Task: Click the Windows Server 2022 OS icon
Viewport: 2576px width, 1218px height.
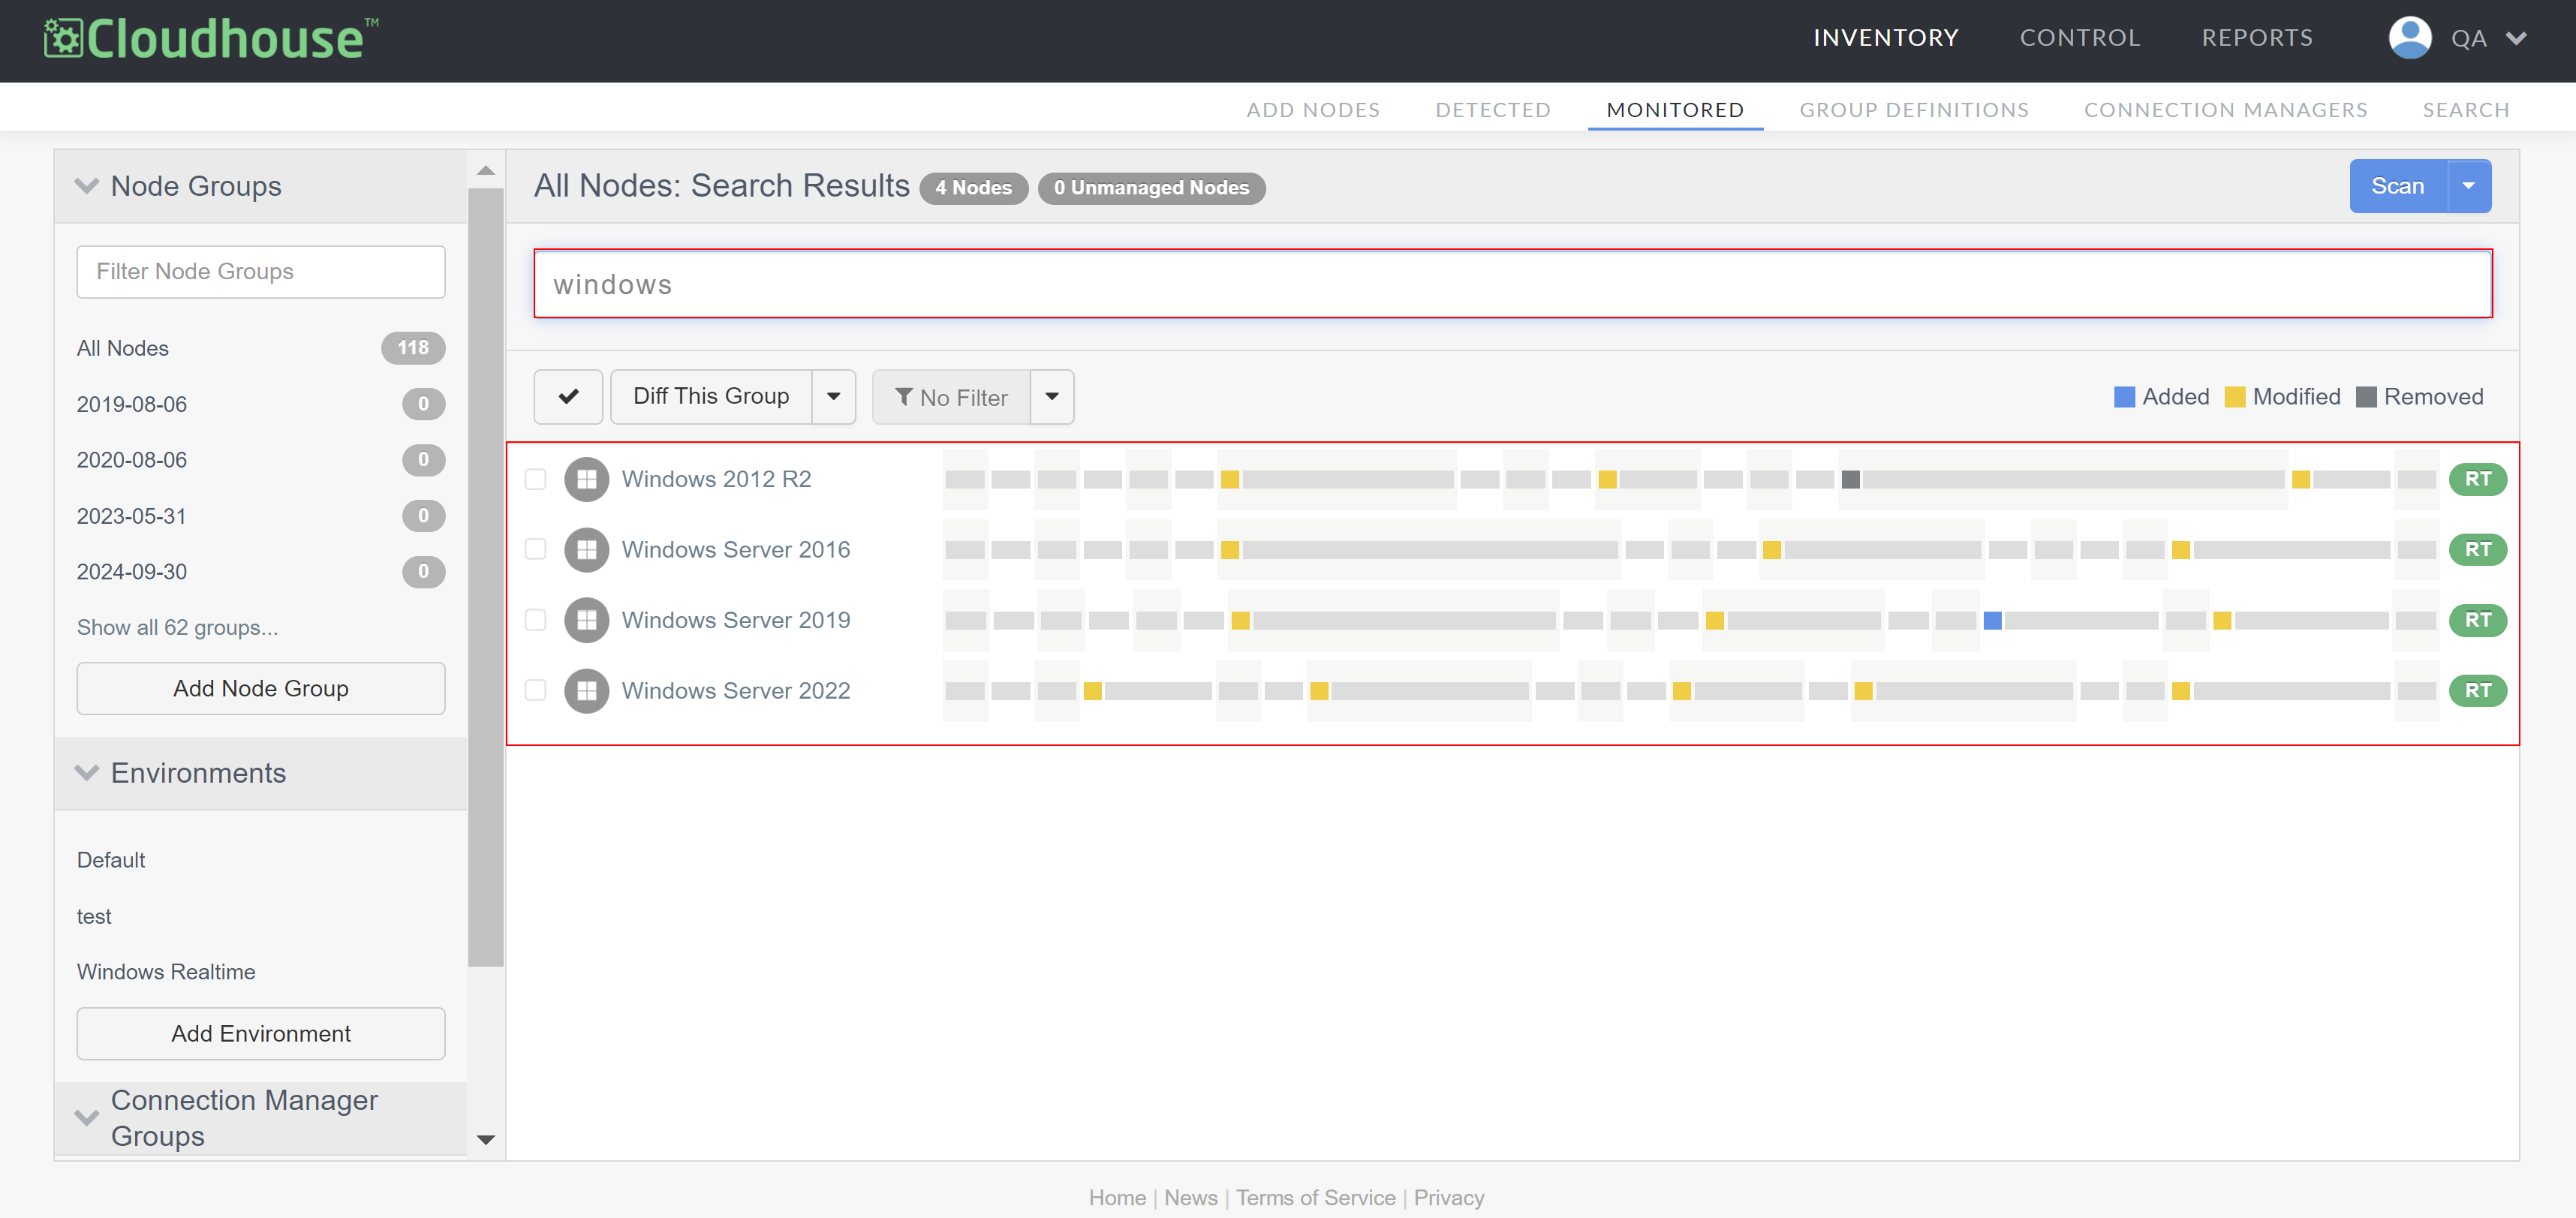Action: tap(586, 690)
